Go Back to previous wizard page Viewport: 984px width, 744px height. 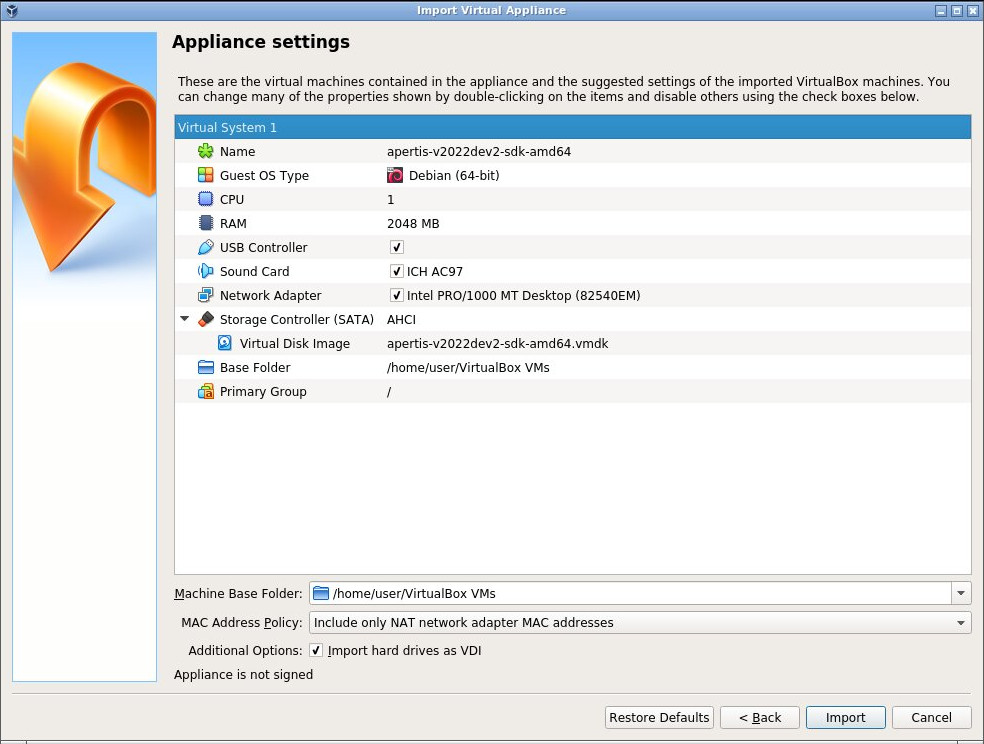(x=760, y=717)
